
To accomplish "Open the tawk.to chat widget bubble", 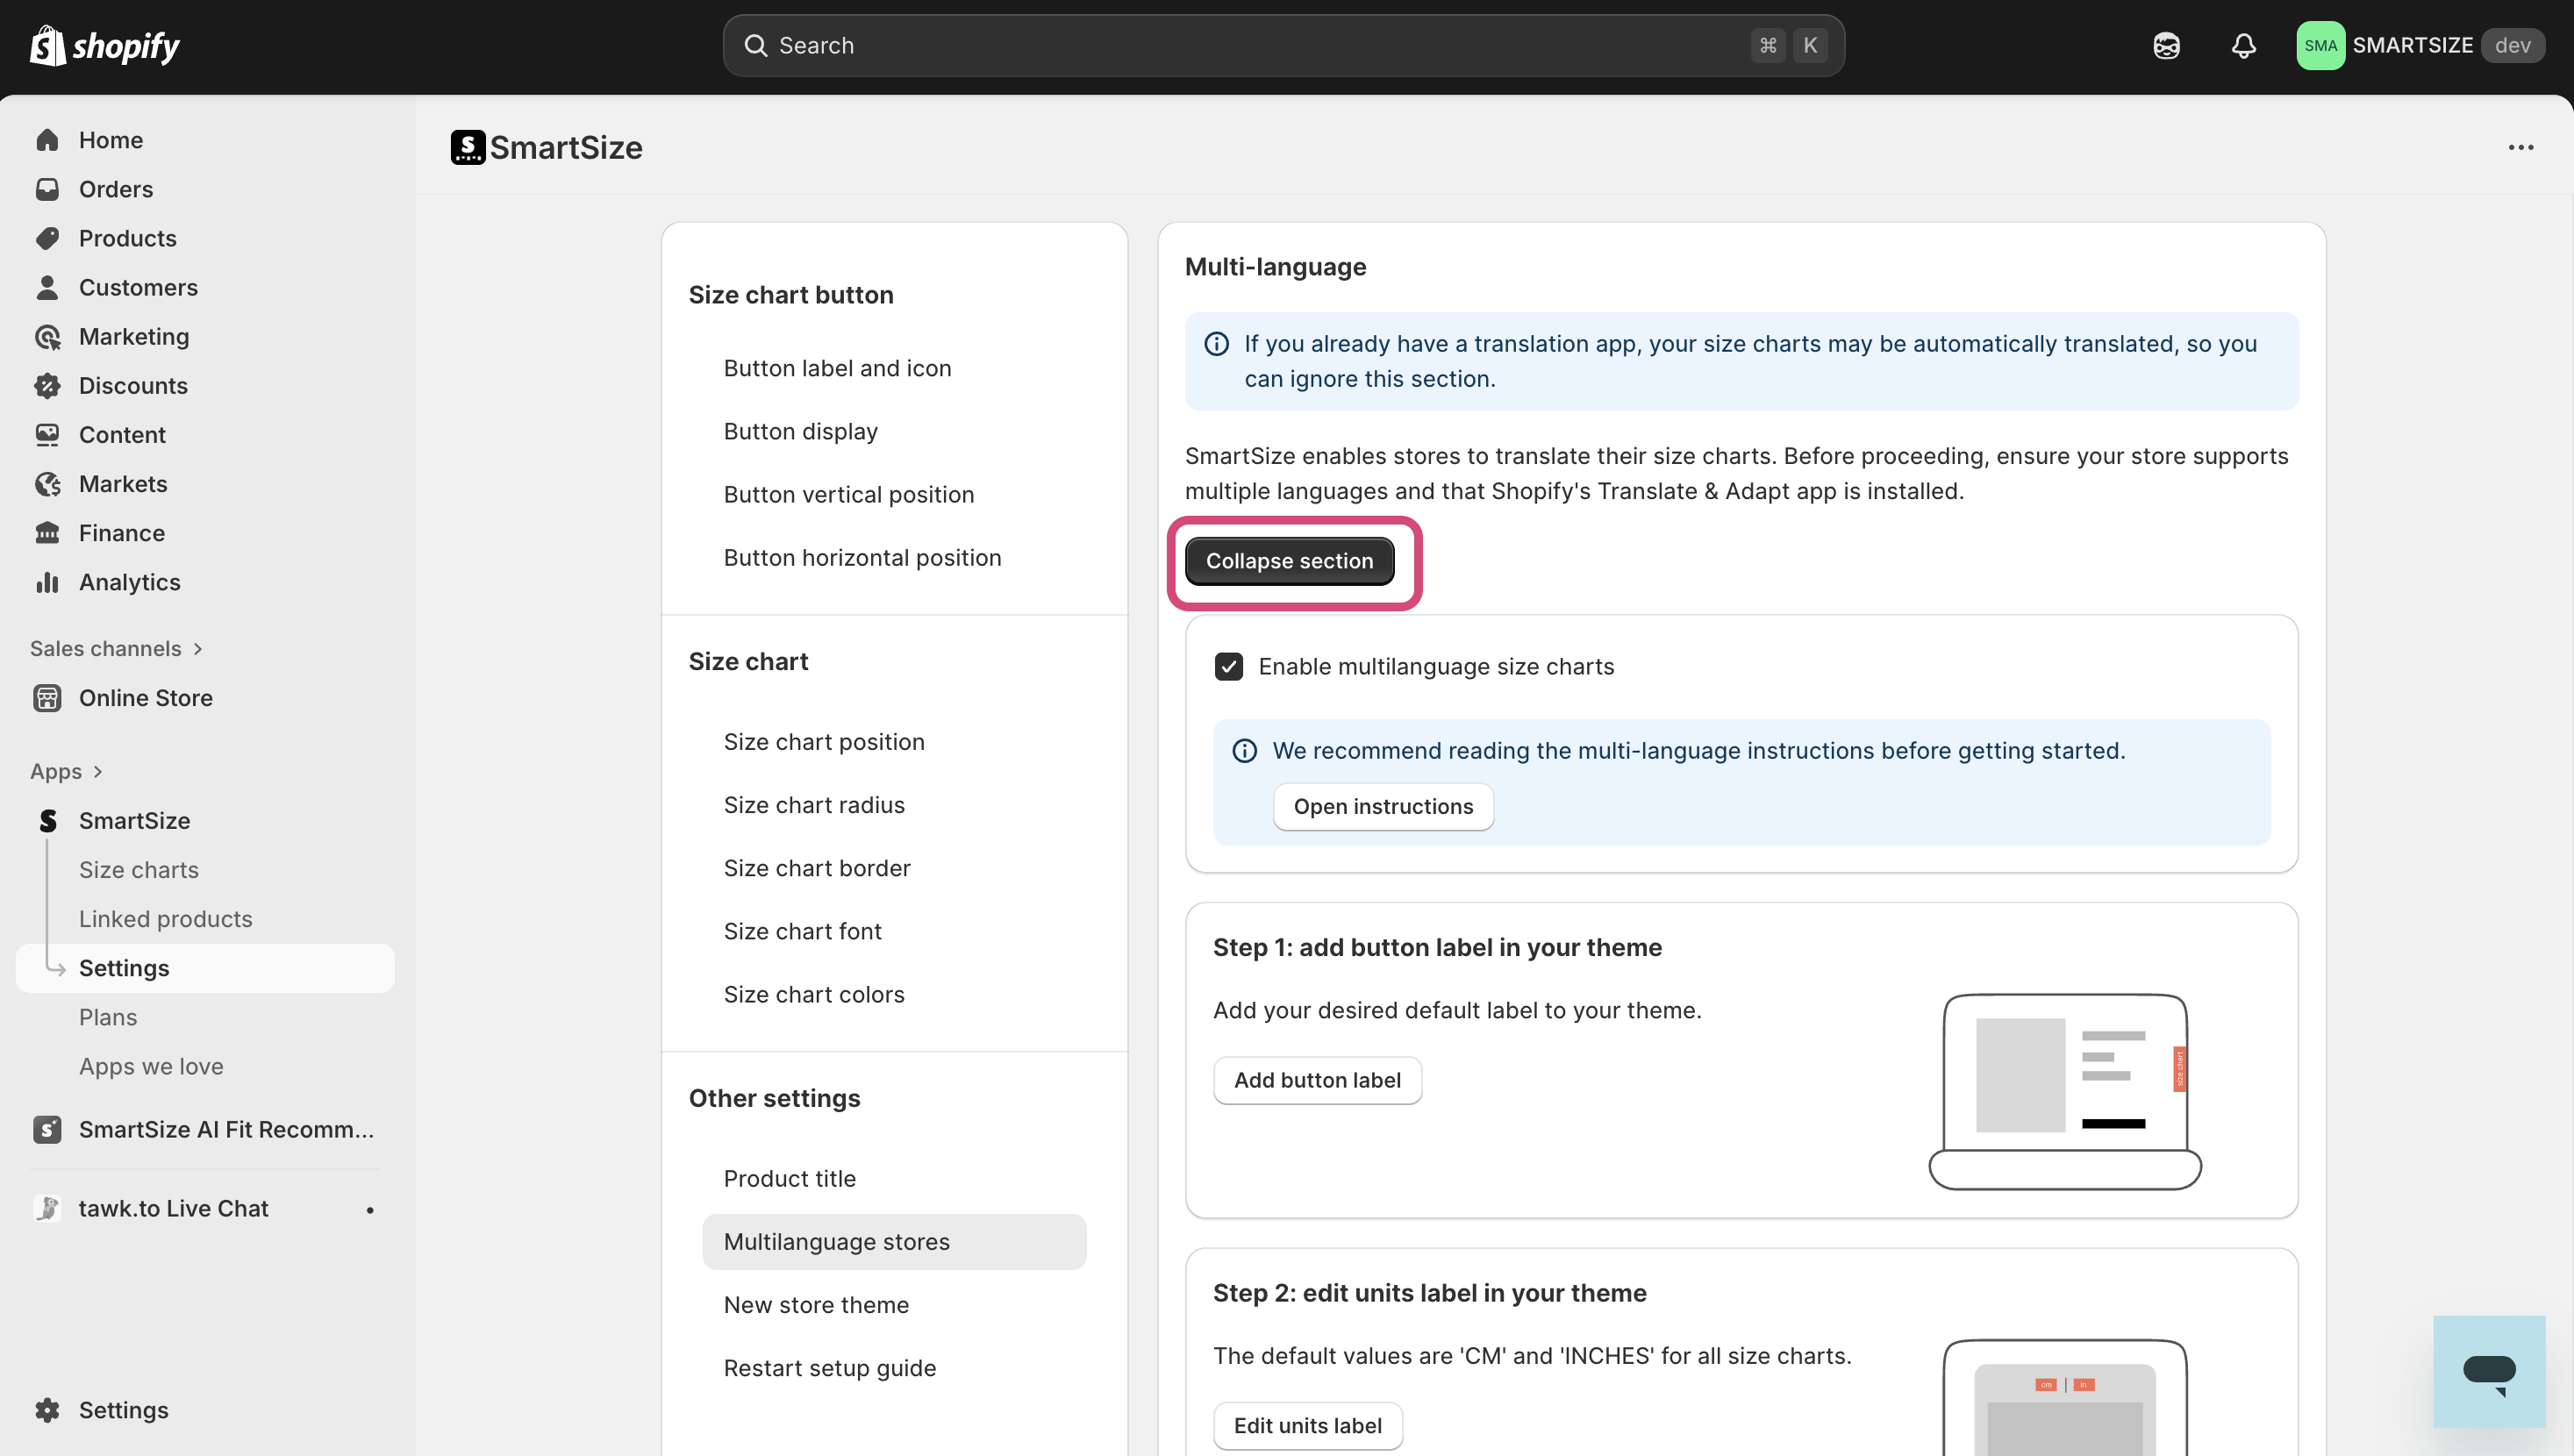I will (2488, 1371).
